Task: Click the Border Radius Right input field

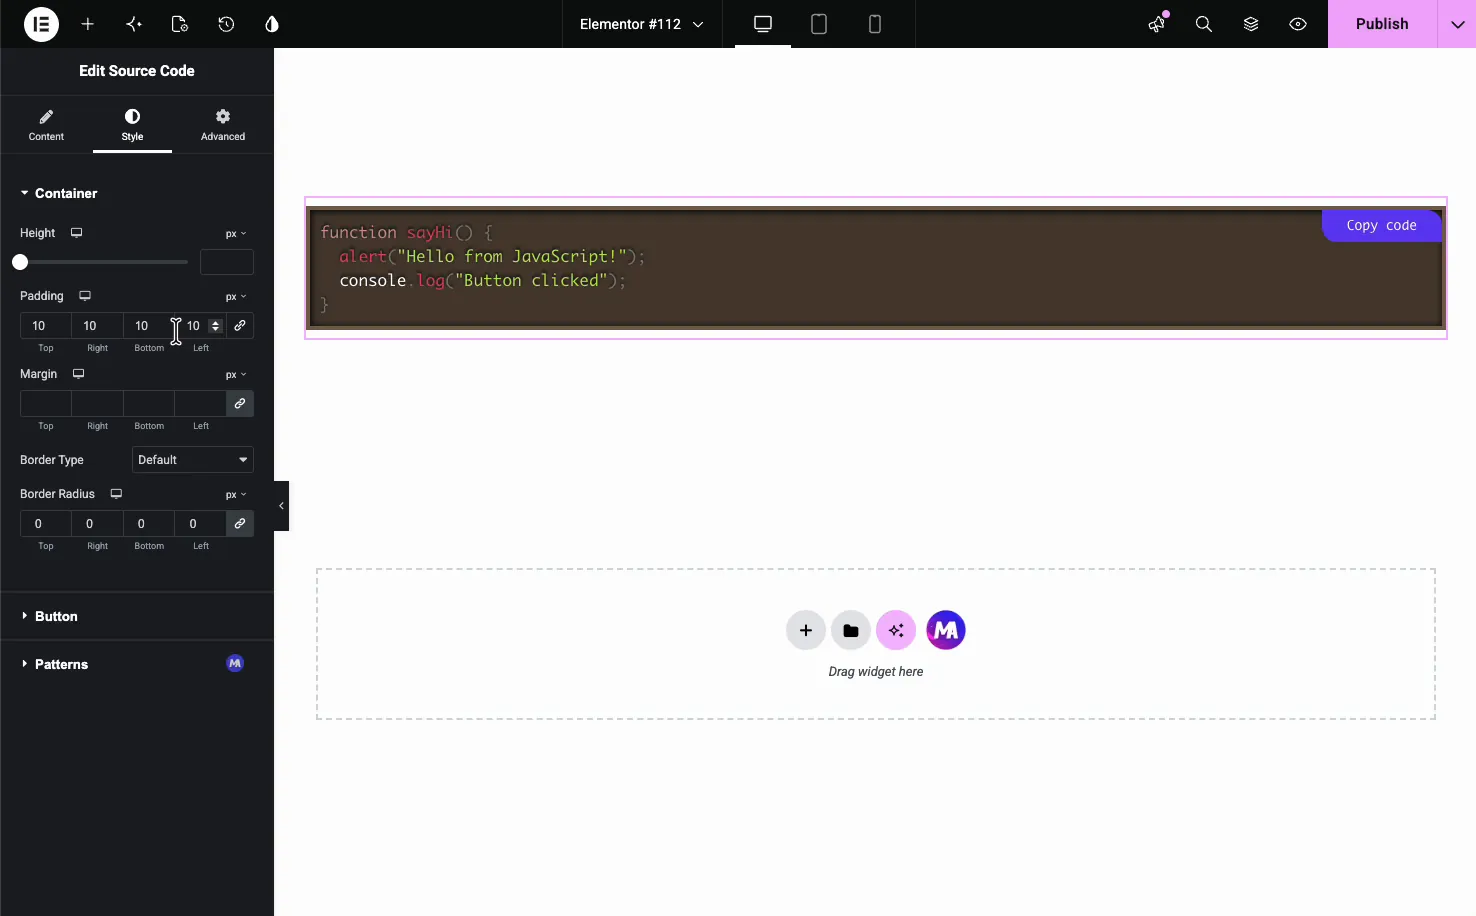Action: [97, 524]
